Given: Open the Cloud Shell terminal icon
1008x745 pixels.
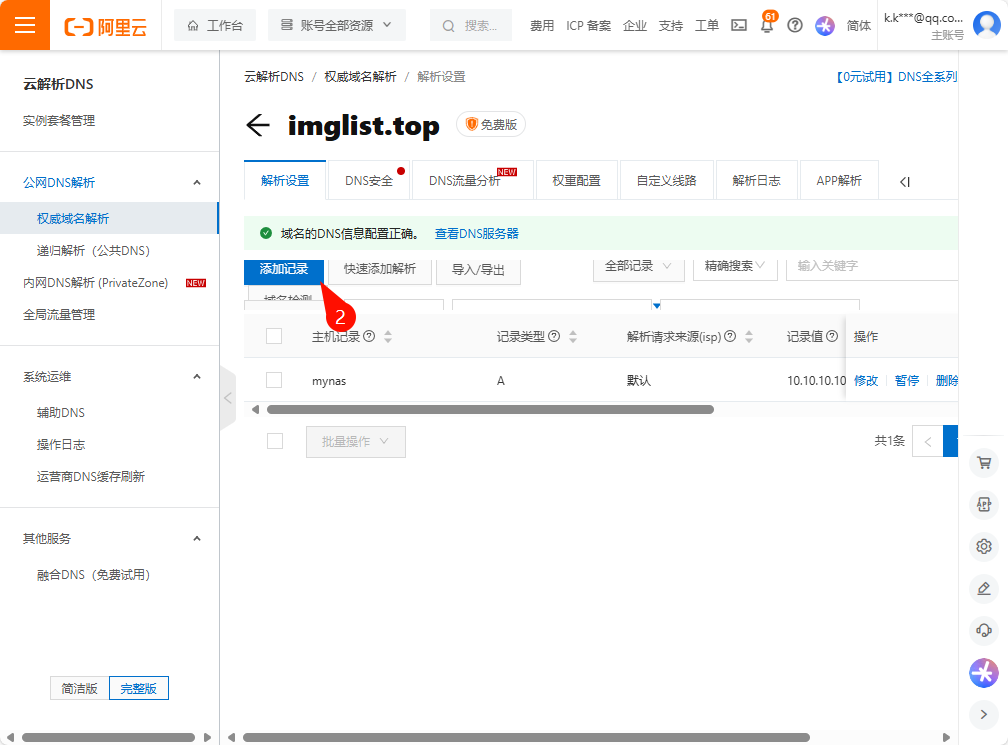Looking at the screenshot, I should [x=739, y=26].
